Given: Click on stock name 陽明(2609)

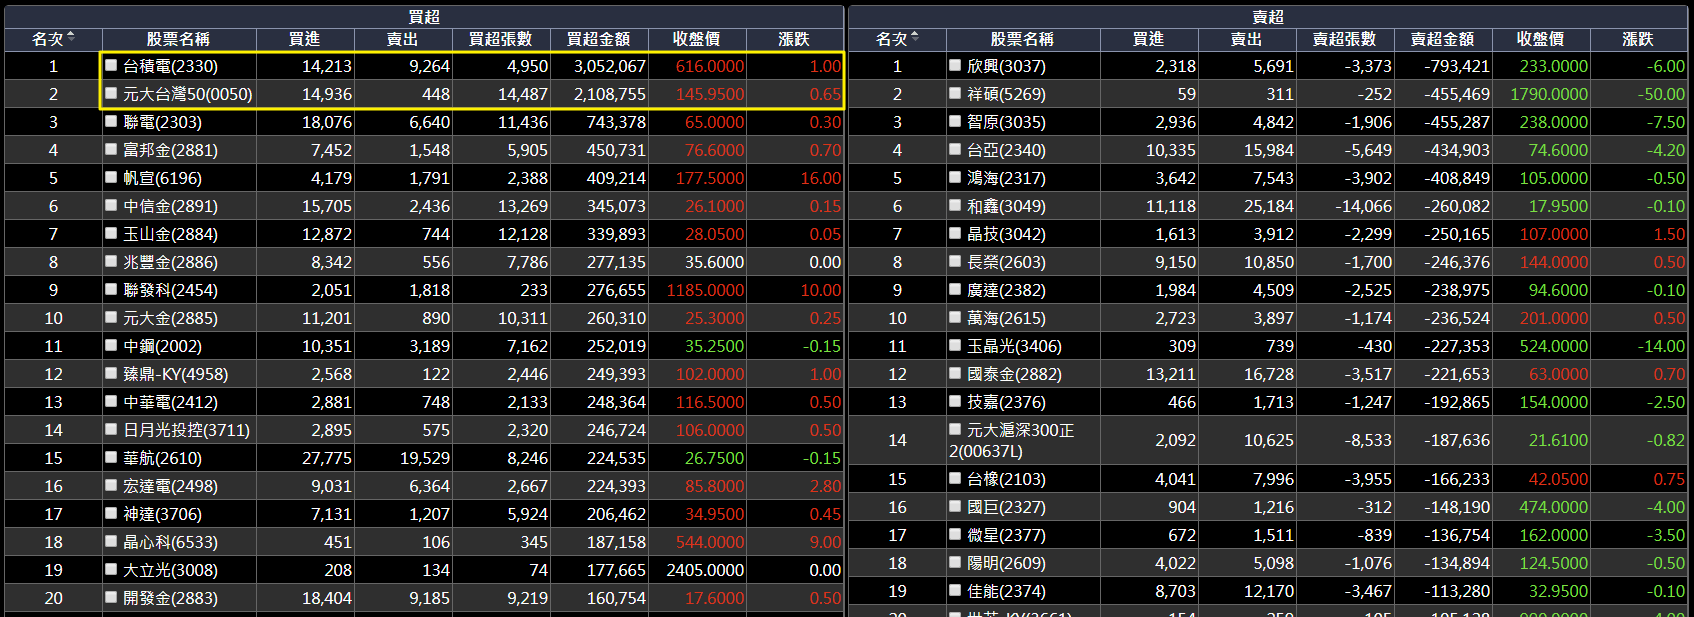Looking at the screenshot, I should 1006,563.
